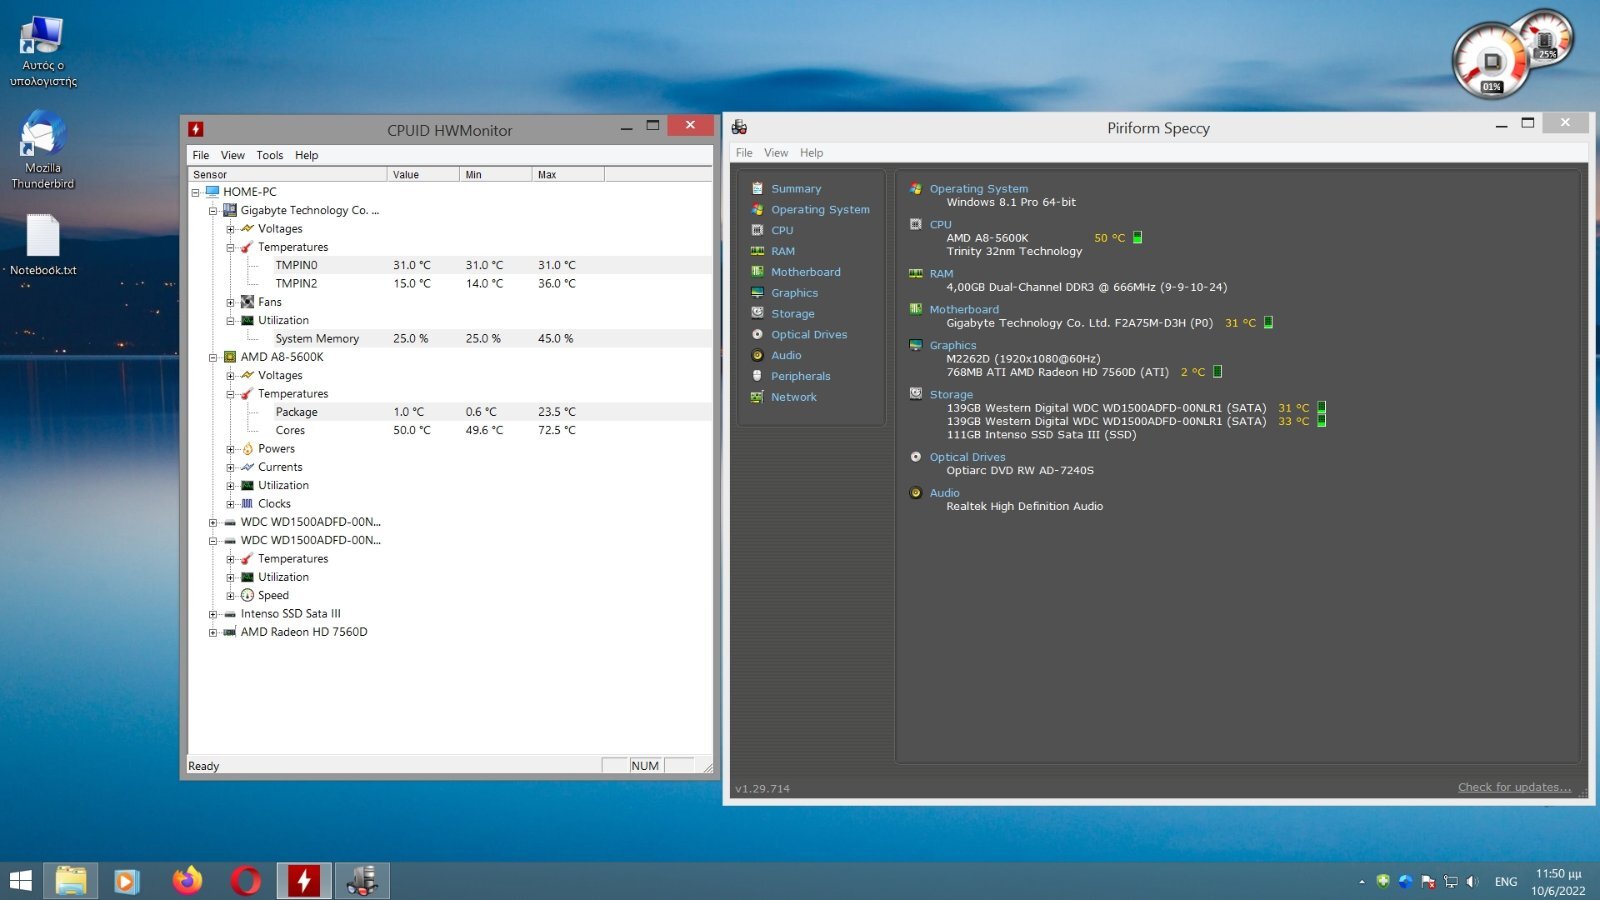Expand the Currents node in HWMonitor
Viewport: 1600px width, 900px height.
pyautogui.click(x=231, y=467)
